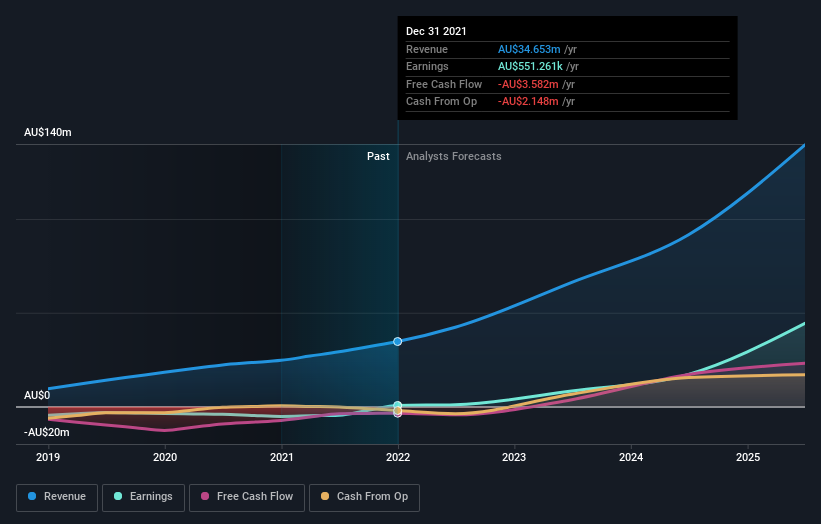This screenshot has height=524, width=821.
Task: Click the 'Cash From Op' row label in tooltip
Action: point(441,102)
